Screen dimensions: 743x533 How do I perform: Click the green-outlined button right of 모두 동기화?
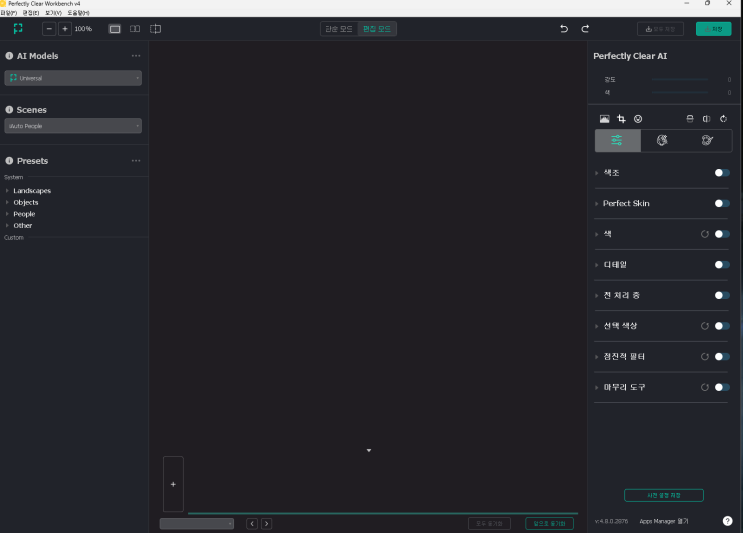click(x=550, y=524)
